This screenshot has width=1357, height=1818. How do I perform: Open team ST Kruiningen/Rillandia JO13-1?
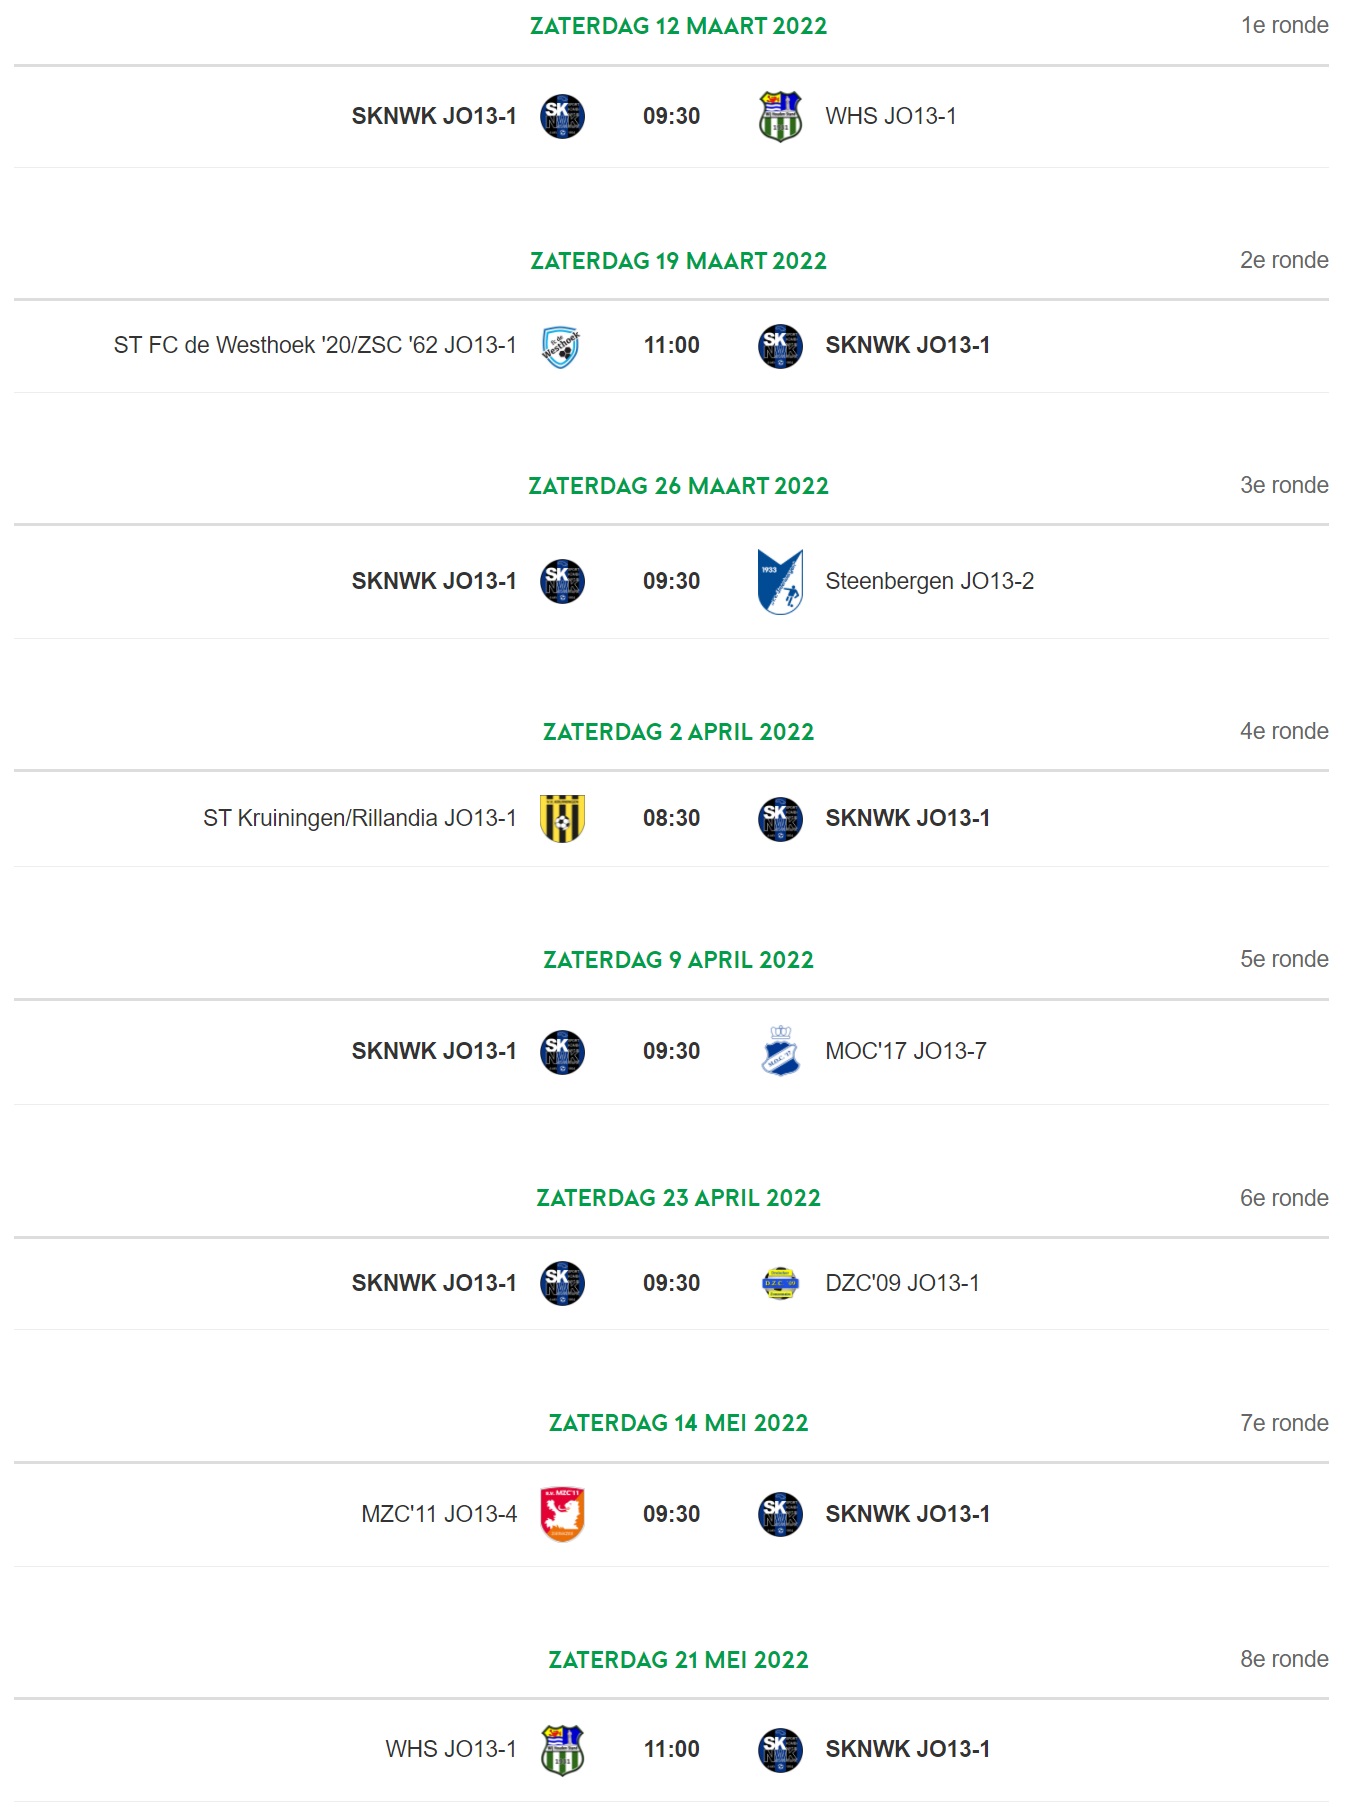click(x=360, y=818)
